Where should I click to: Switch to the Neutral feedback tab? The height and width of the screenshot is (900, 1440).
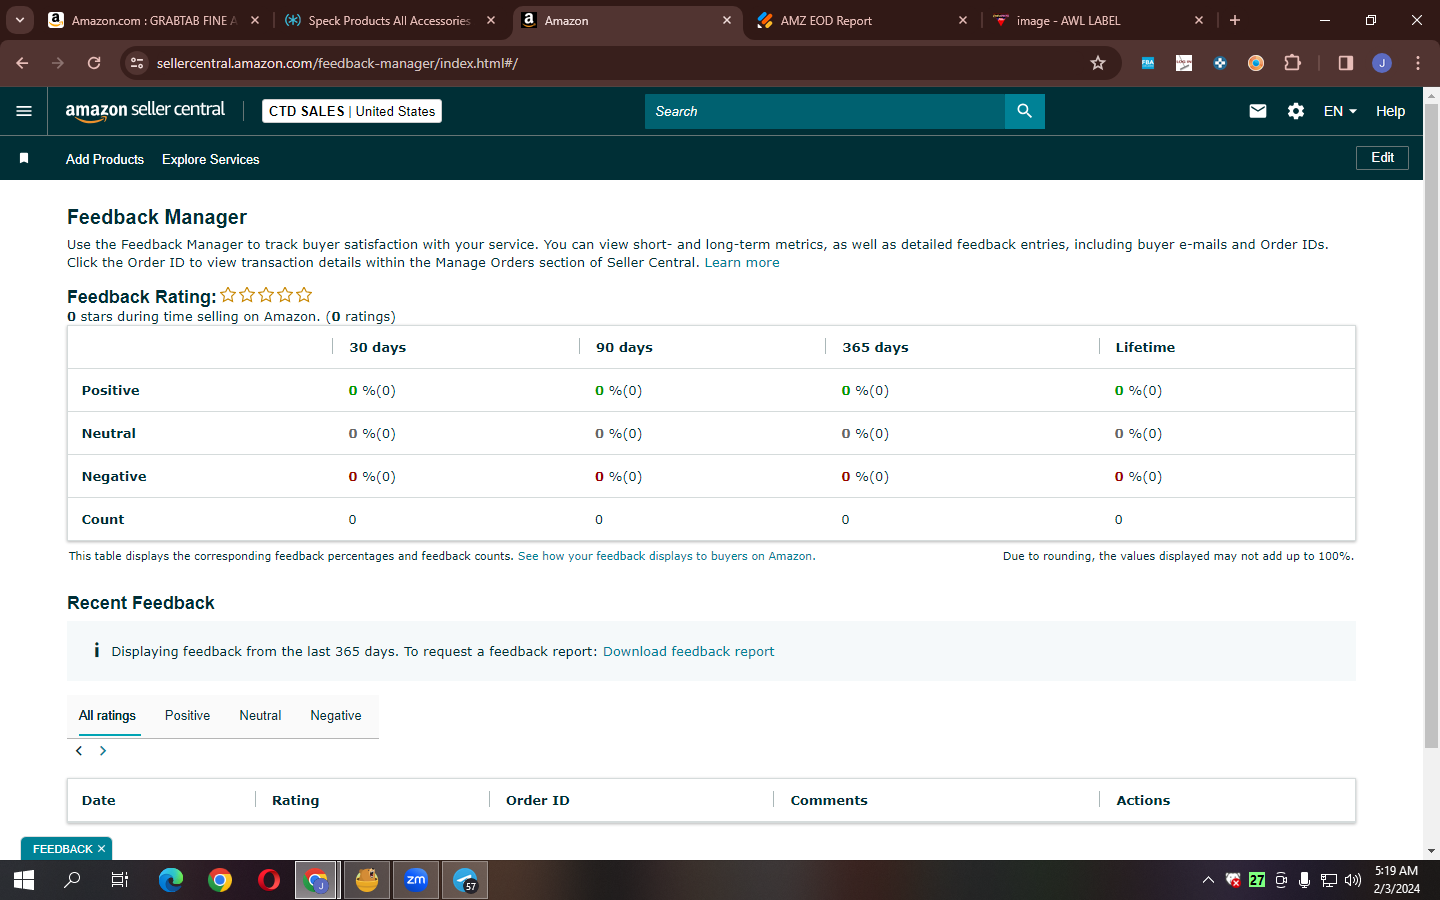pyautogui.click(x=260, y=716)
